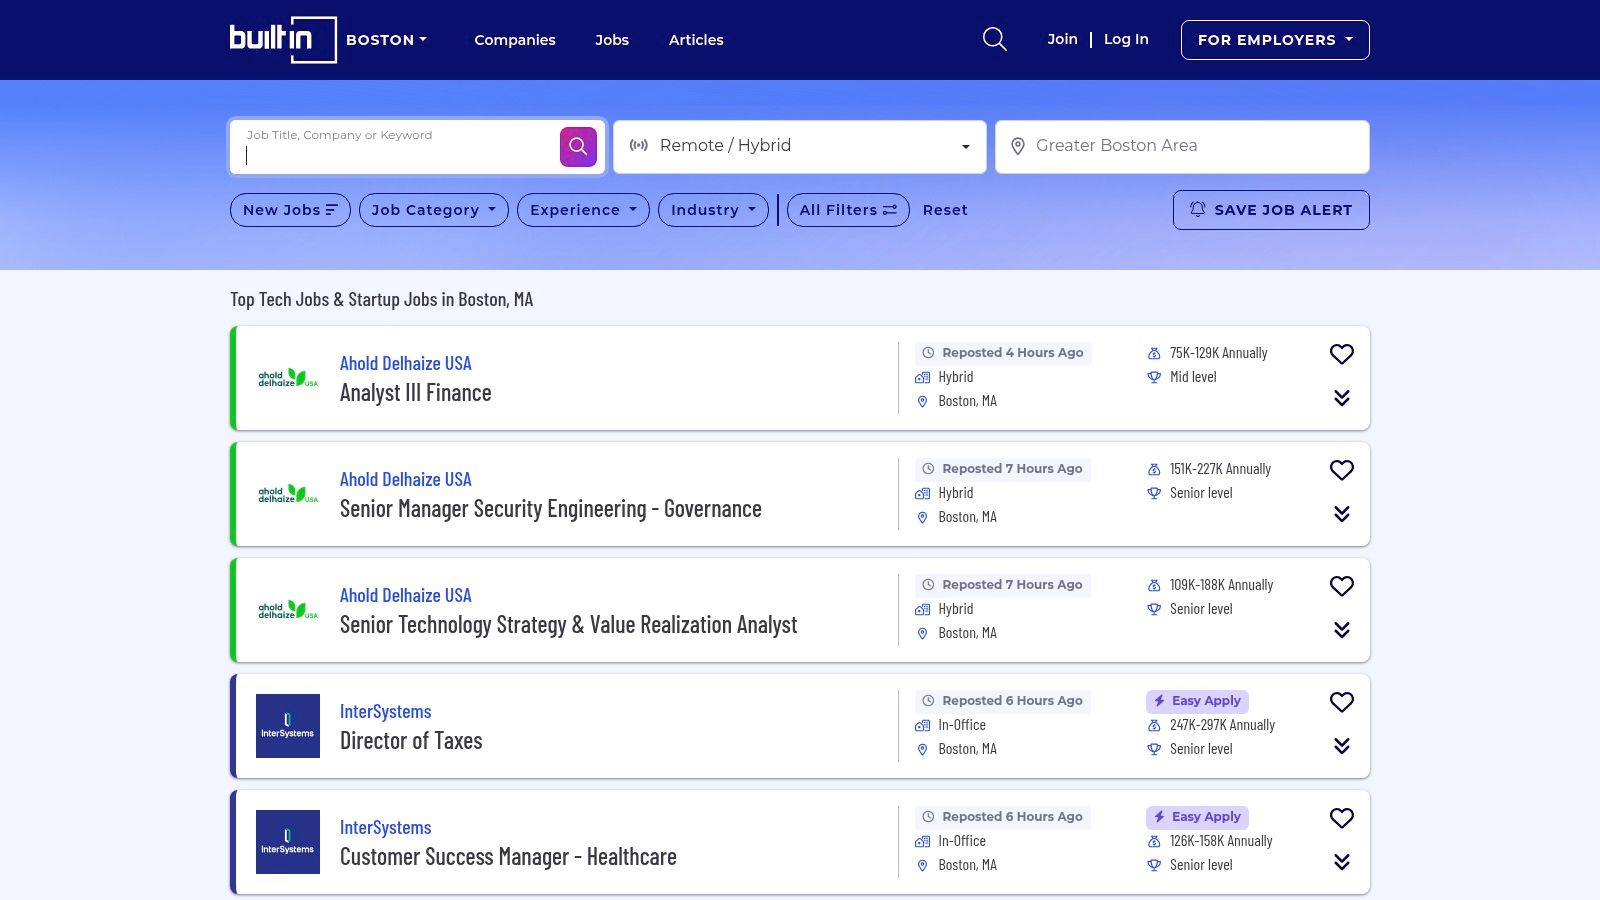Click the '109K-188K Annually' salary text
The width and height of the screenshot is (1600, 900).
[1221, 585]
